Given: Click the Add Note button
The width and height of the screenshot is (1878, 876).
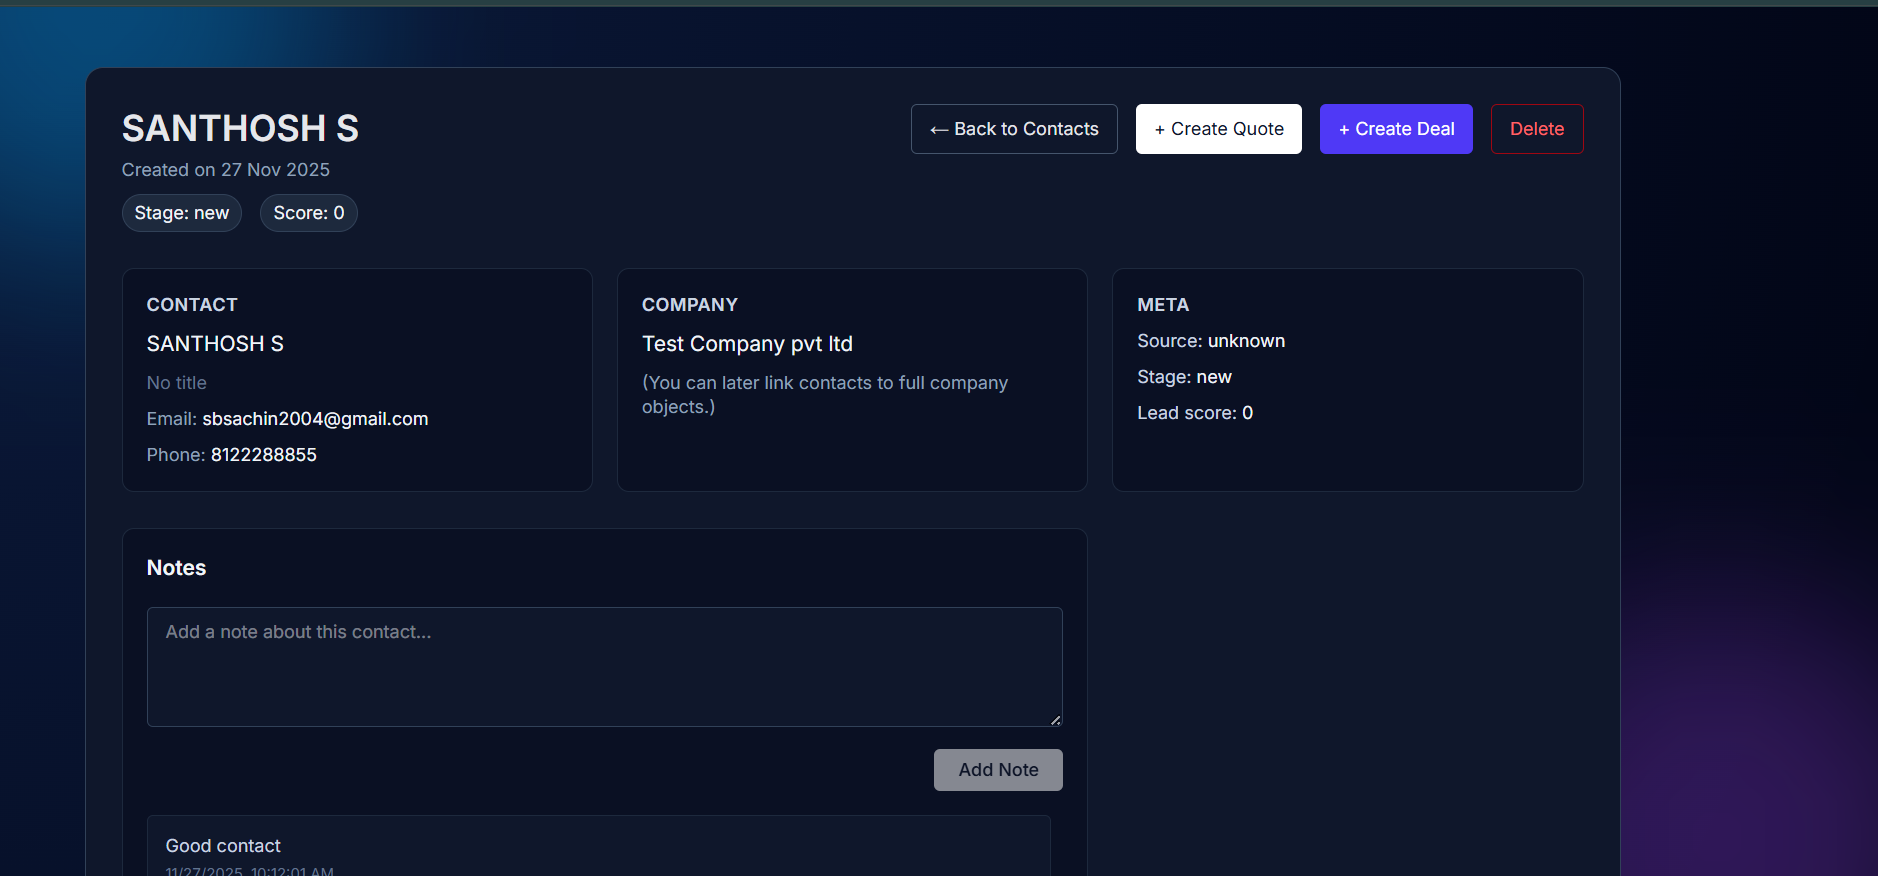Looking at the screenshot, I should tap(998, 770).
